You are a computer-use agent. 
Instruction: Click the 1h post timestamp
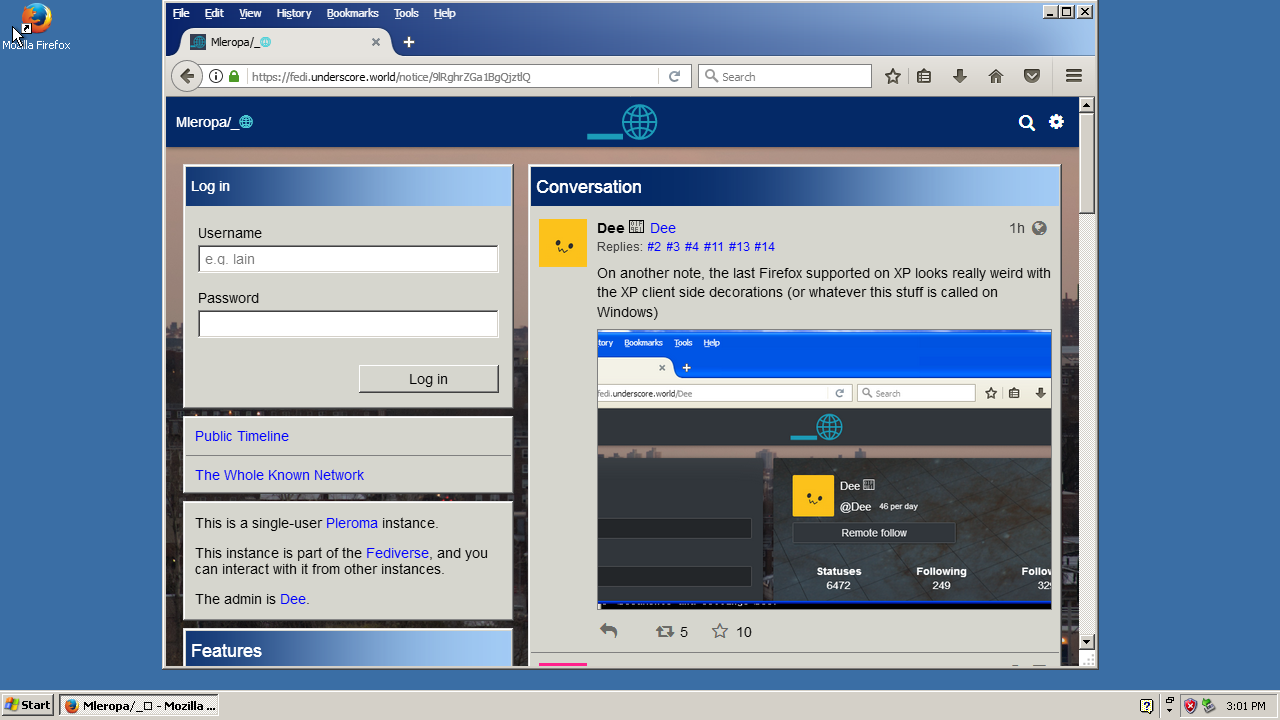1017,228
